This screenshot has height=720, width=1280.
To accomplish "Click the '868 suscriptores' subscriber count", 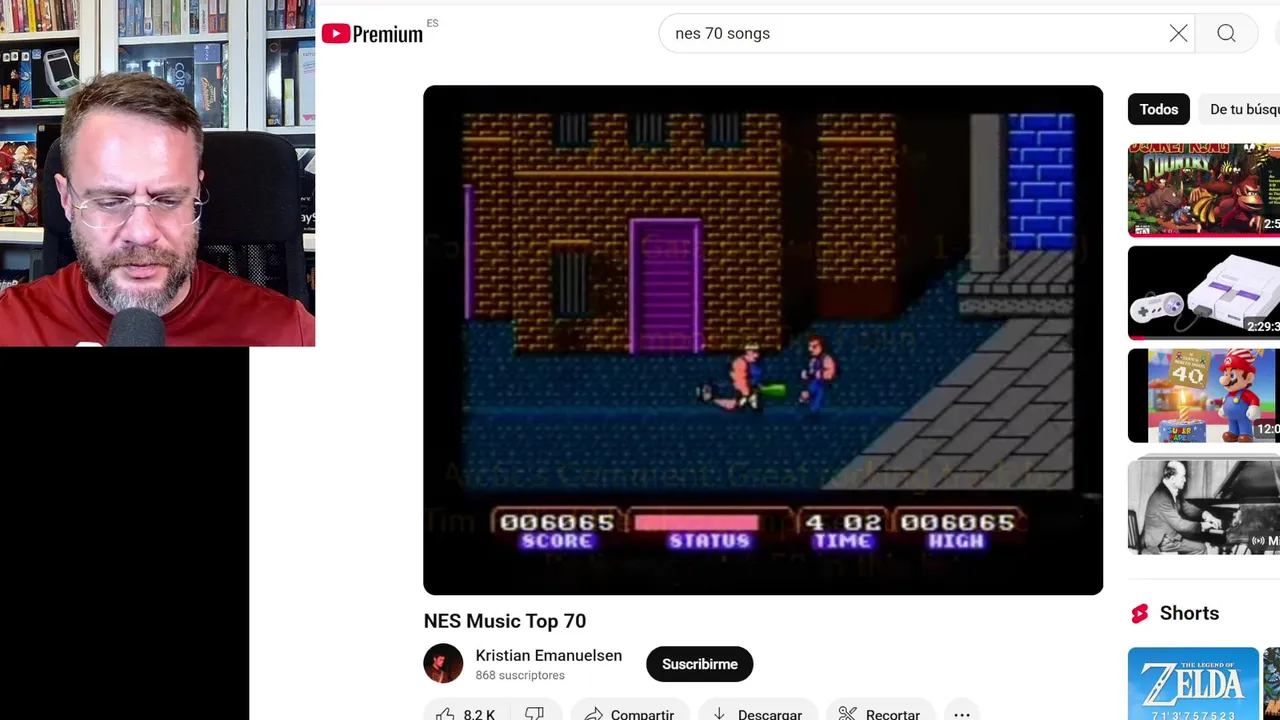I will [x=520, y=676].
